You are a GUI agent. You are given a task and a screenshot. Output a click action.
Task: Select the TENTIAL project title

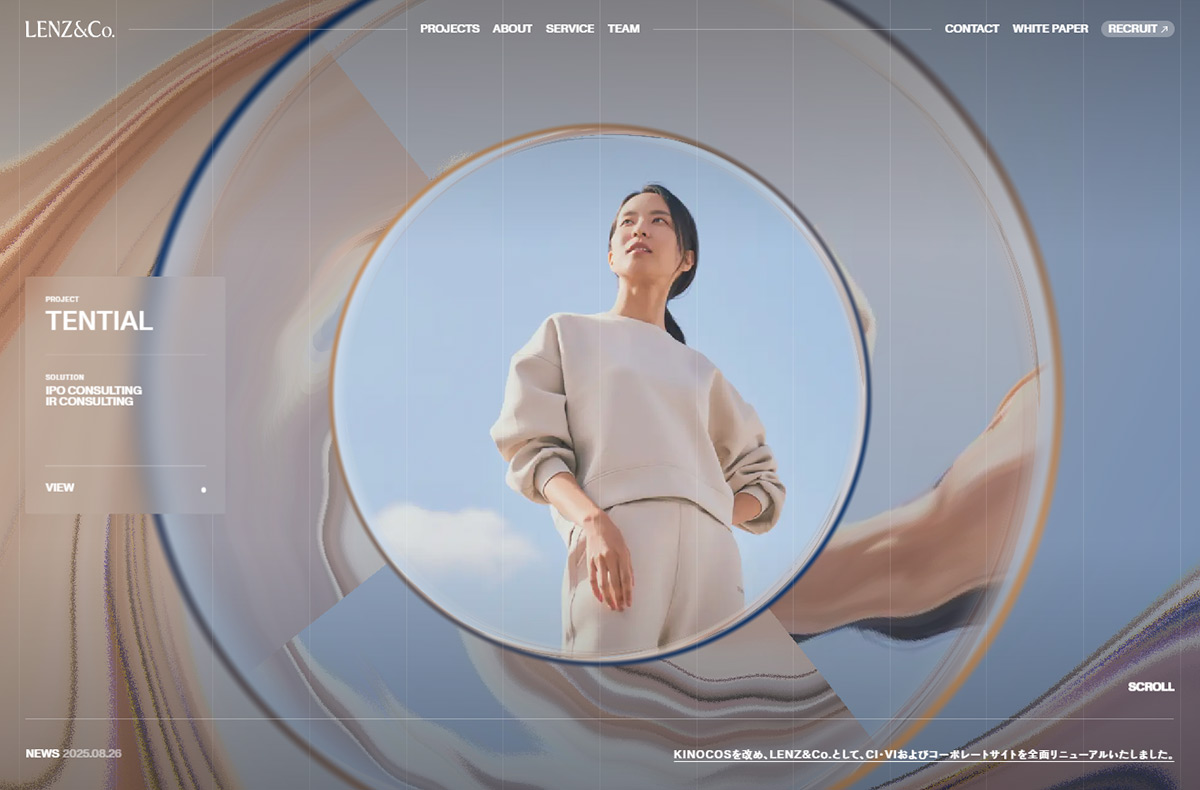click(x=99, y=321)
